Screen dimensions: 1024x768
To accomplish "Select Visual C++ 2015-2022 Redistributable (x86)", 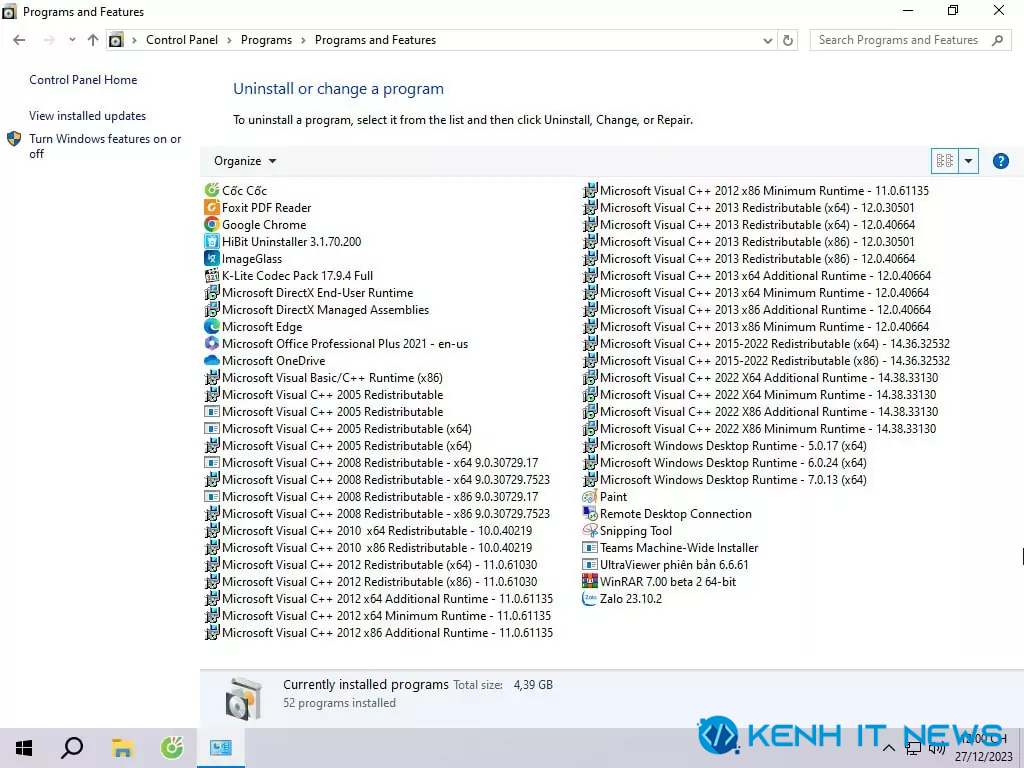I will [767, 360].
